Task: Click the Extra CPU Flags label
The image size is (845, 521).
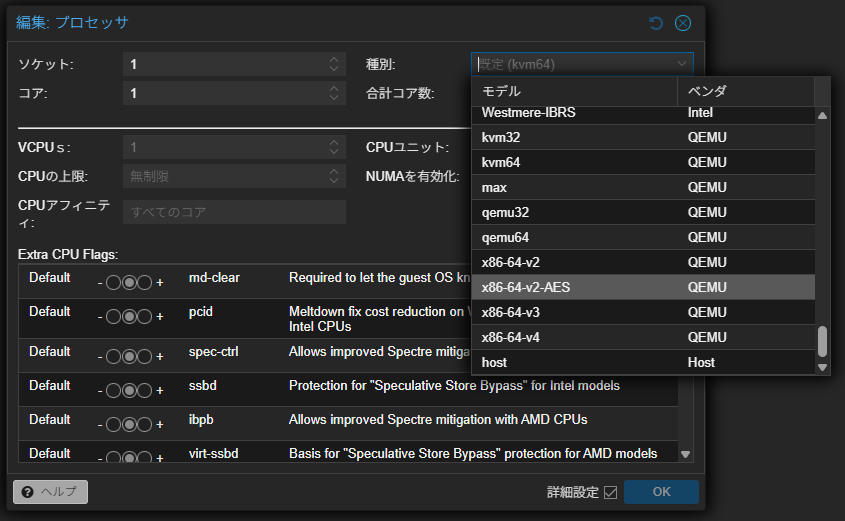Action: [x=68, y=254]
